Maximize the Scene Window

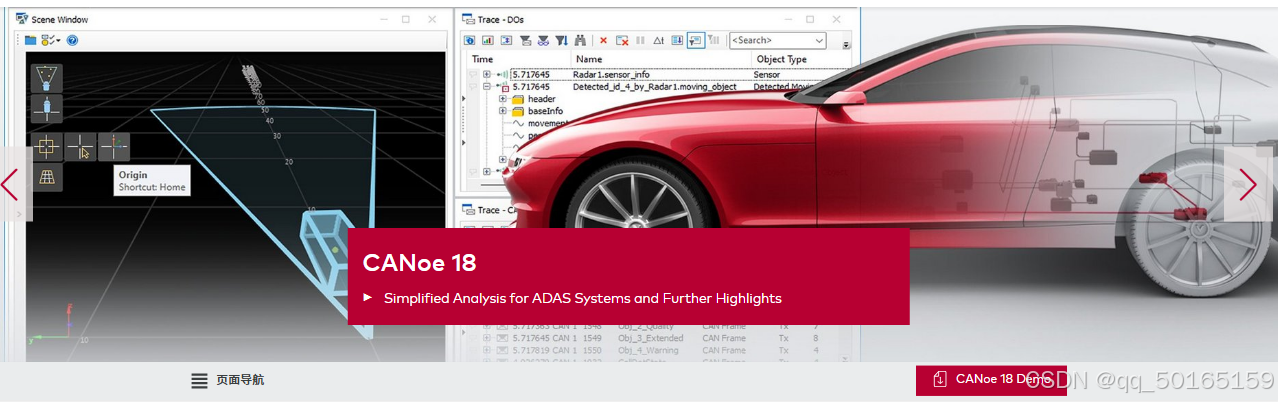[406, 18]
